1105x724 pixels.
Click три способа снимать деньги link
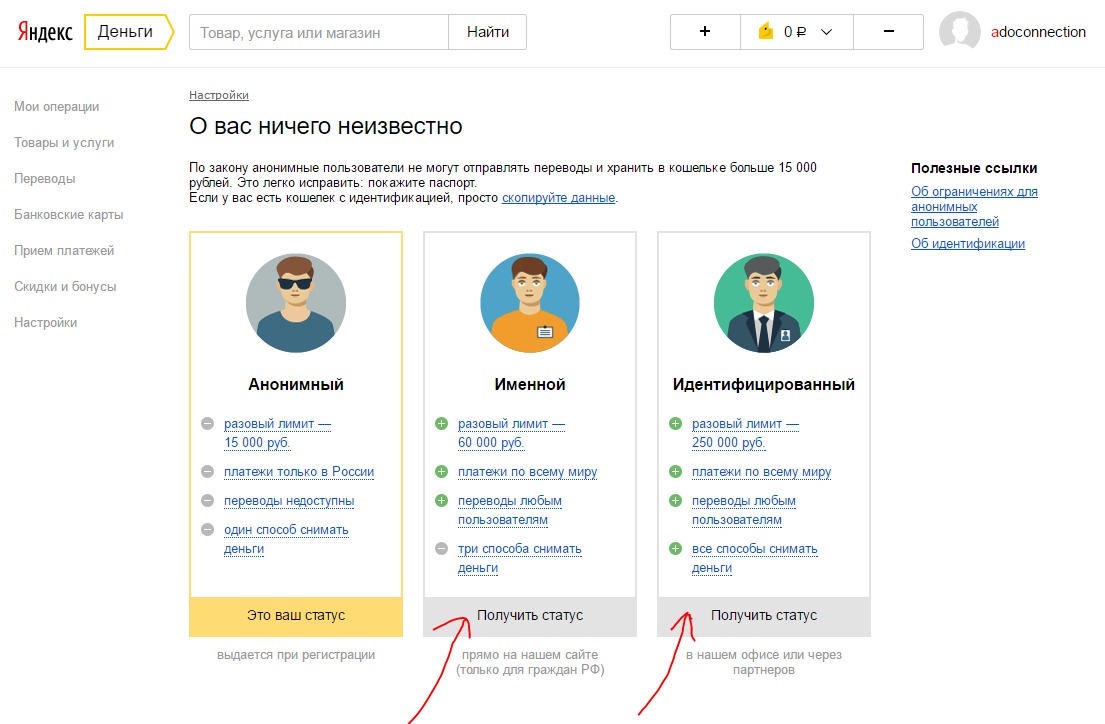[520, 558]
